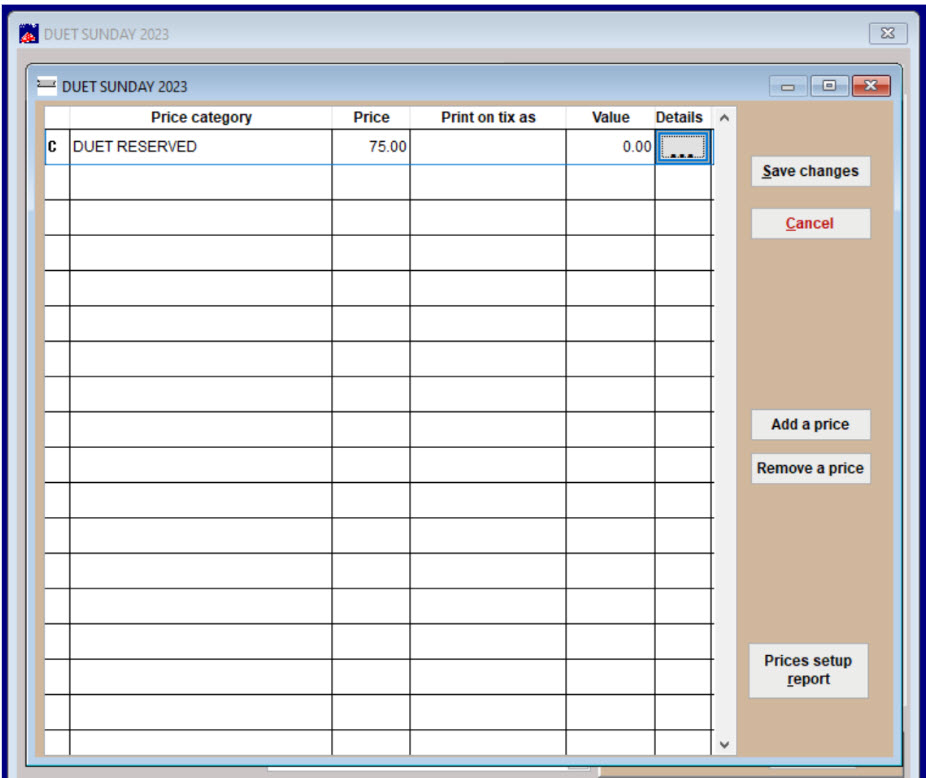Add a price to the list
Image resolution: width=926 pixels, height=778 pixels.
(x=810, y=424)
